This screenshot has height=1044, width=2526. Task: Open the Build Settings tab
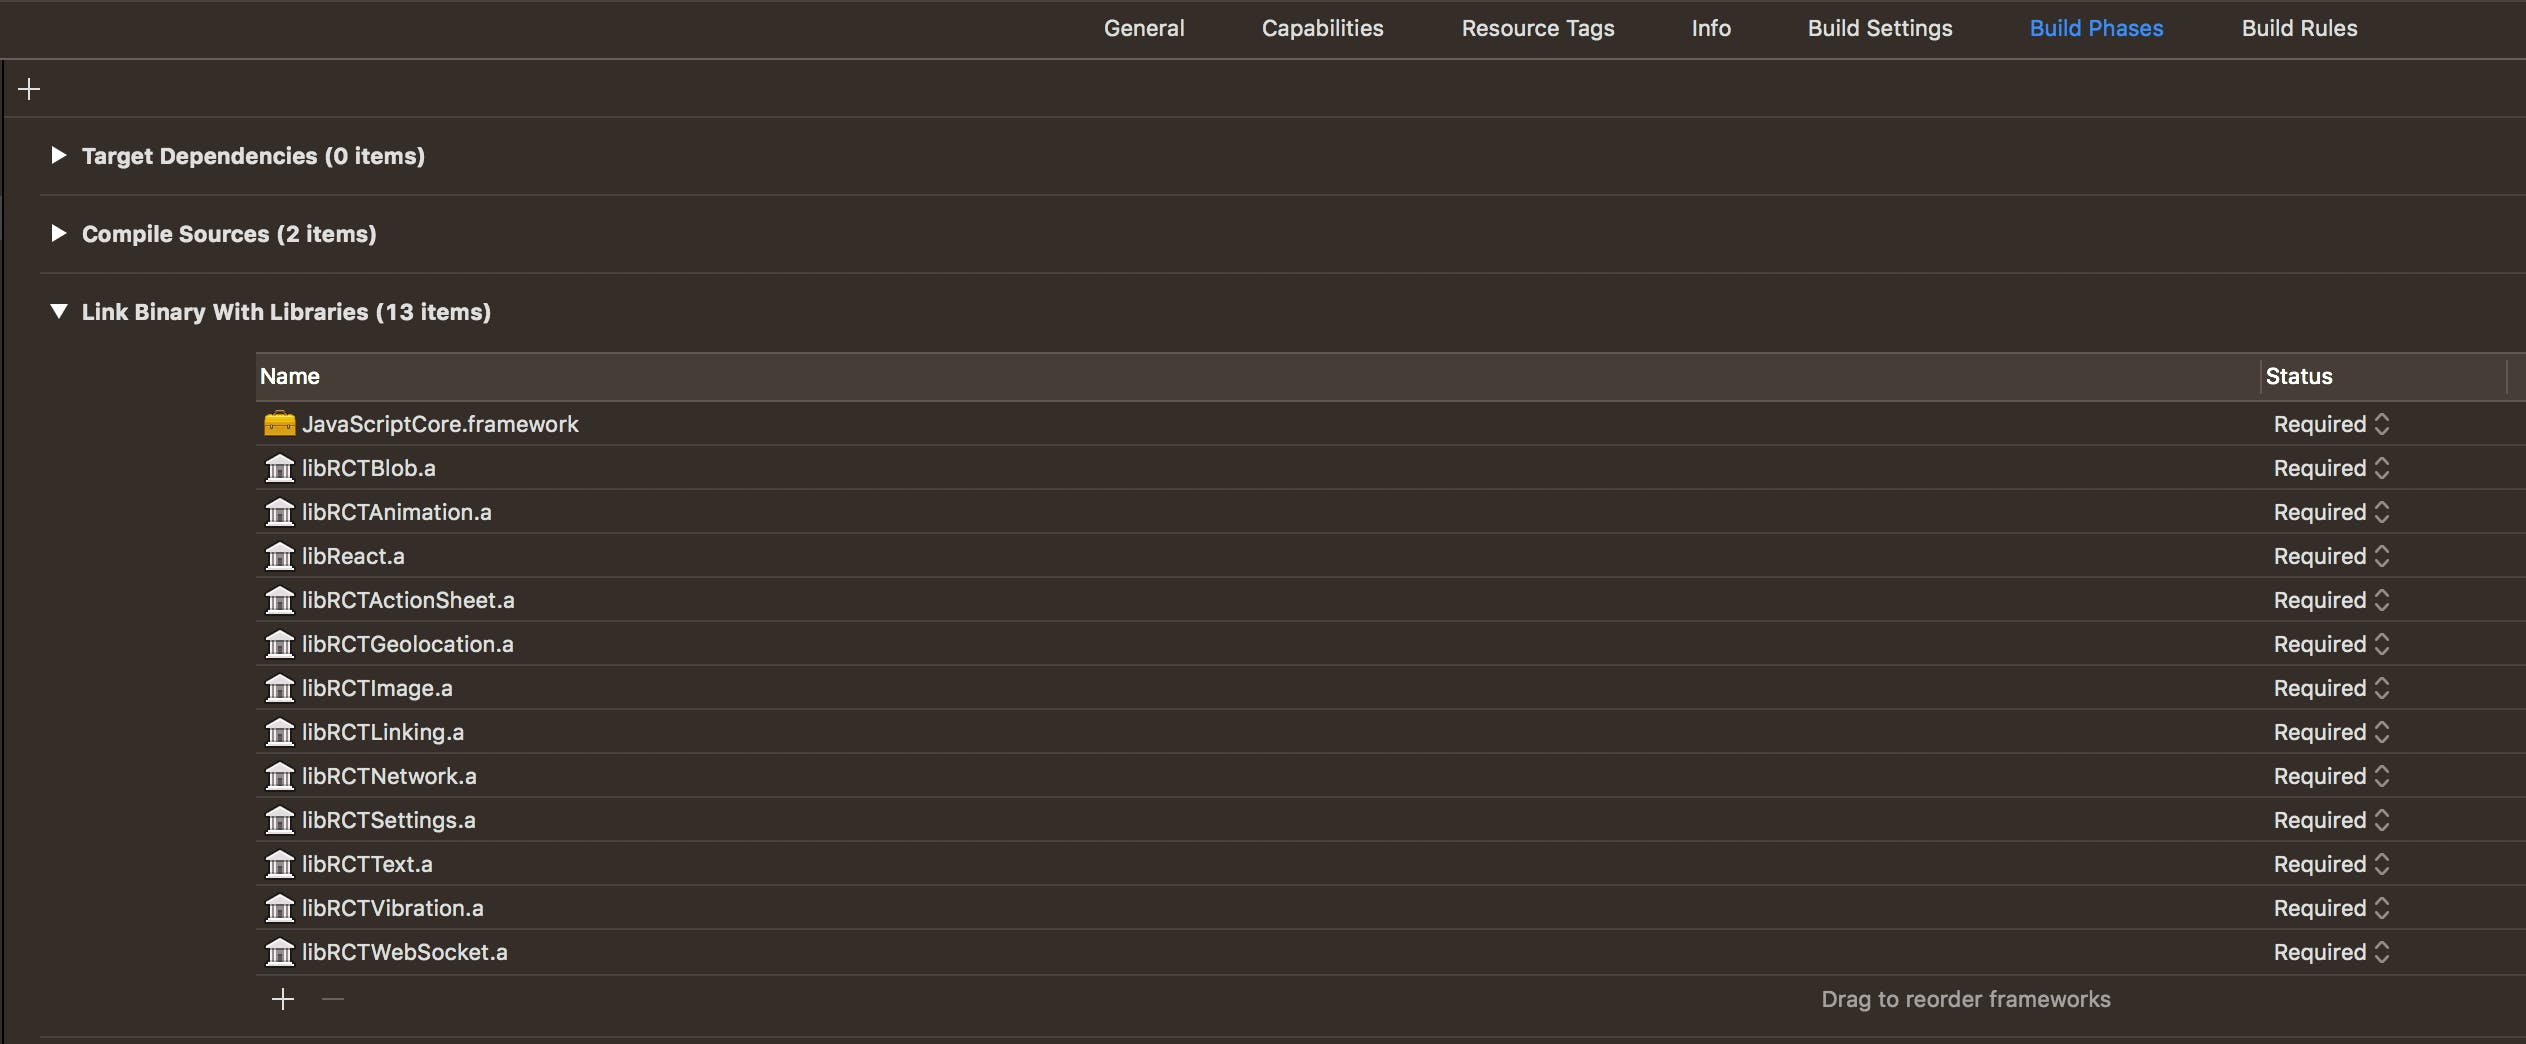point(1880,28)
